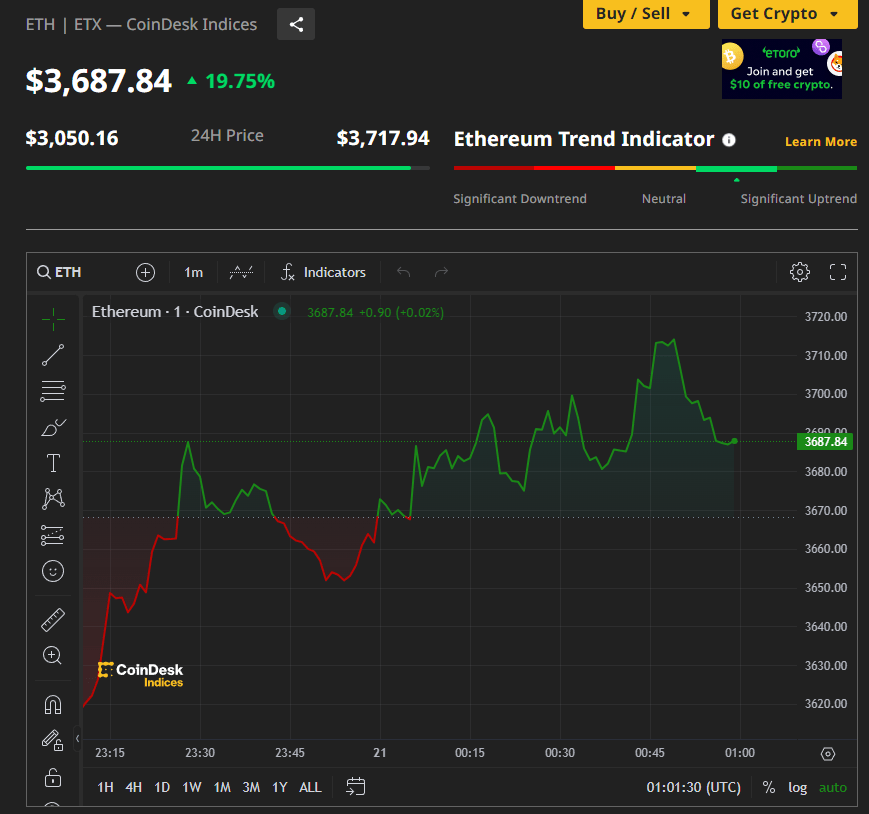This screenshot has width=869, height=814.
Task: Open the 1m interval selector
Action: click(193, 272)
